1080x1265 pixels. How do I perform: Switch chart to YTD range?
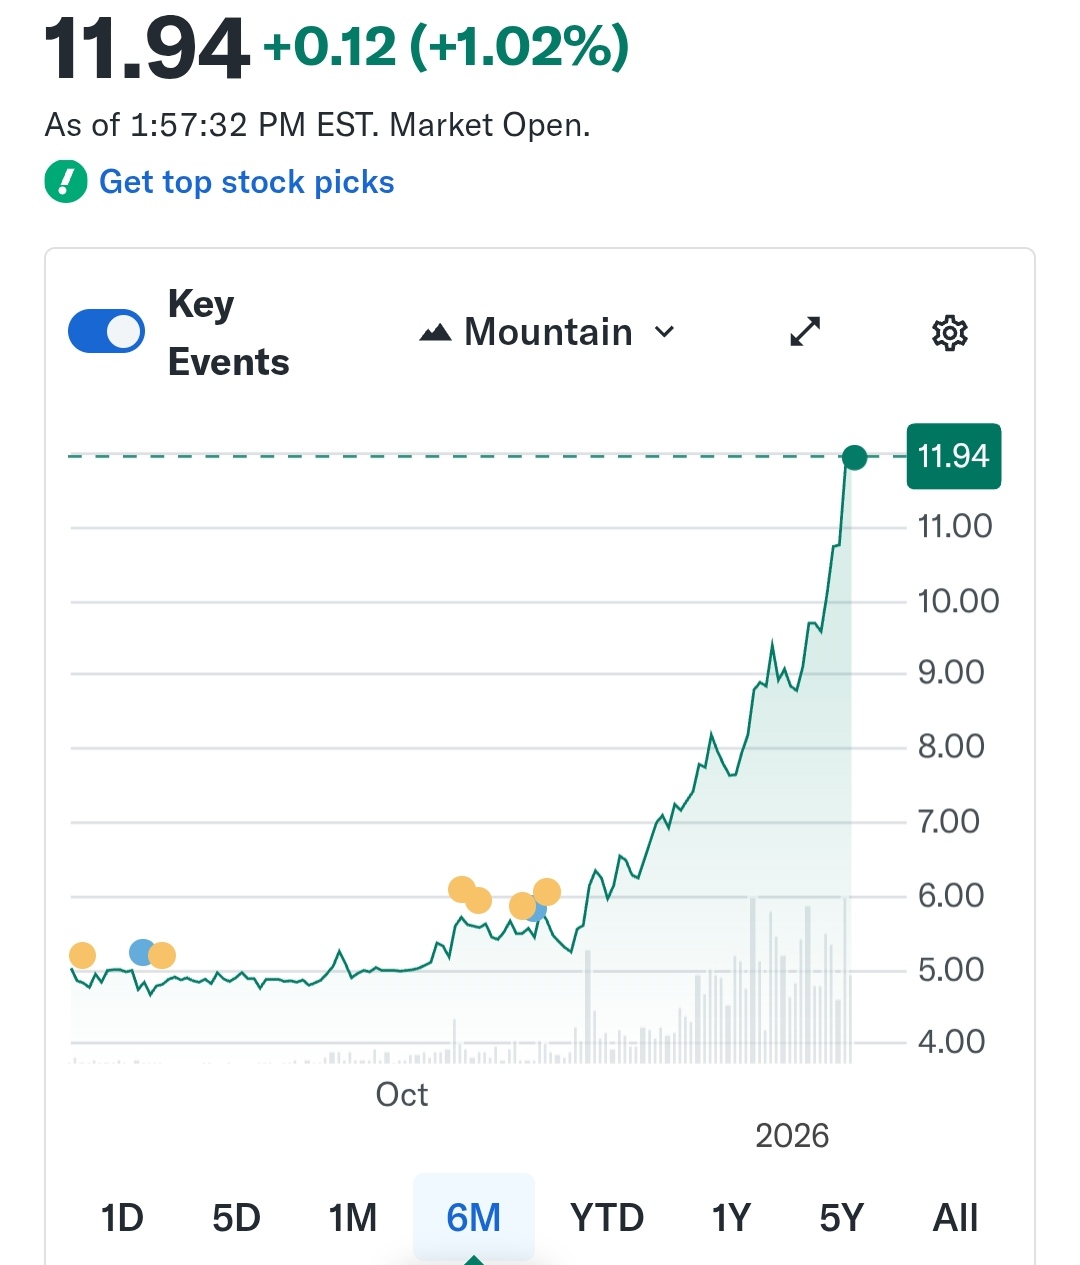[x=607, y=1218]
